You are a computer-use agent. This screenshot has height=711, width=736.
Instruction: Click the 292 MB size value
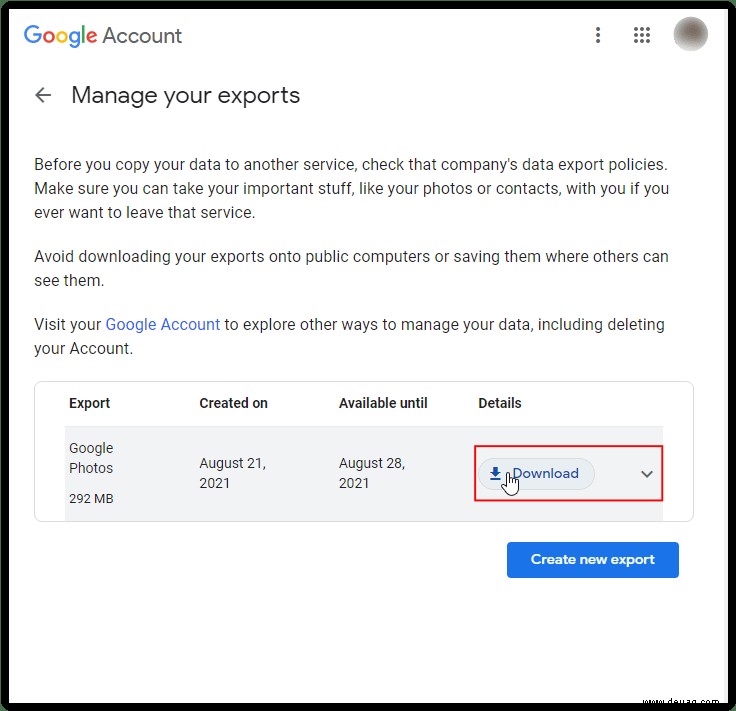[x=91, y=498]
